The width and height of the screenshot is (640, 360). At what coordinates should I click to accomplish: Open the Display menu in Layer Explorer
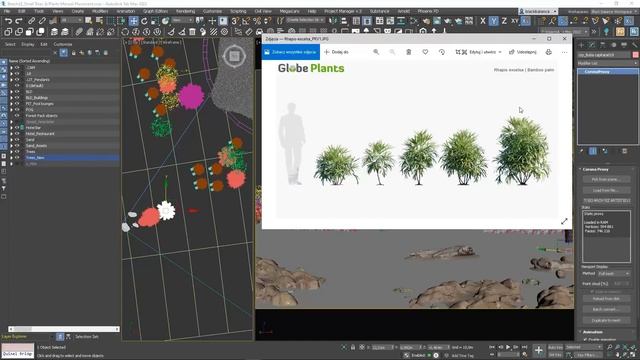coord(28,44)
